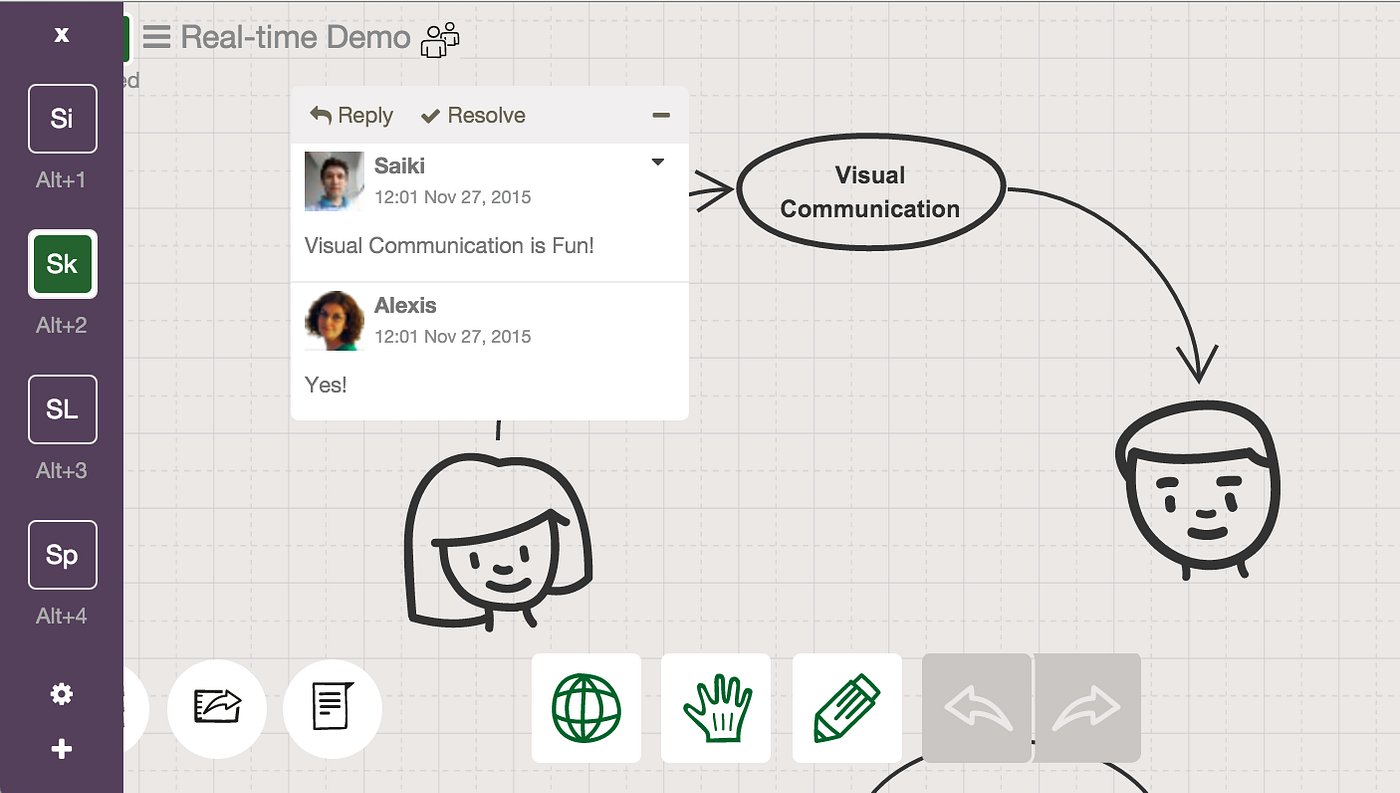Screen dimensions: 1400x793
Task: Click Alexis's profile picture thumbnail
Action: [x=333, y=320]
